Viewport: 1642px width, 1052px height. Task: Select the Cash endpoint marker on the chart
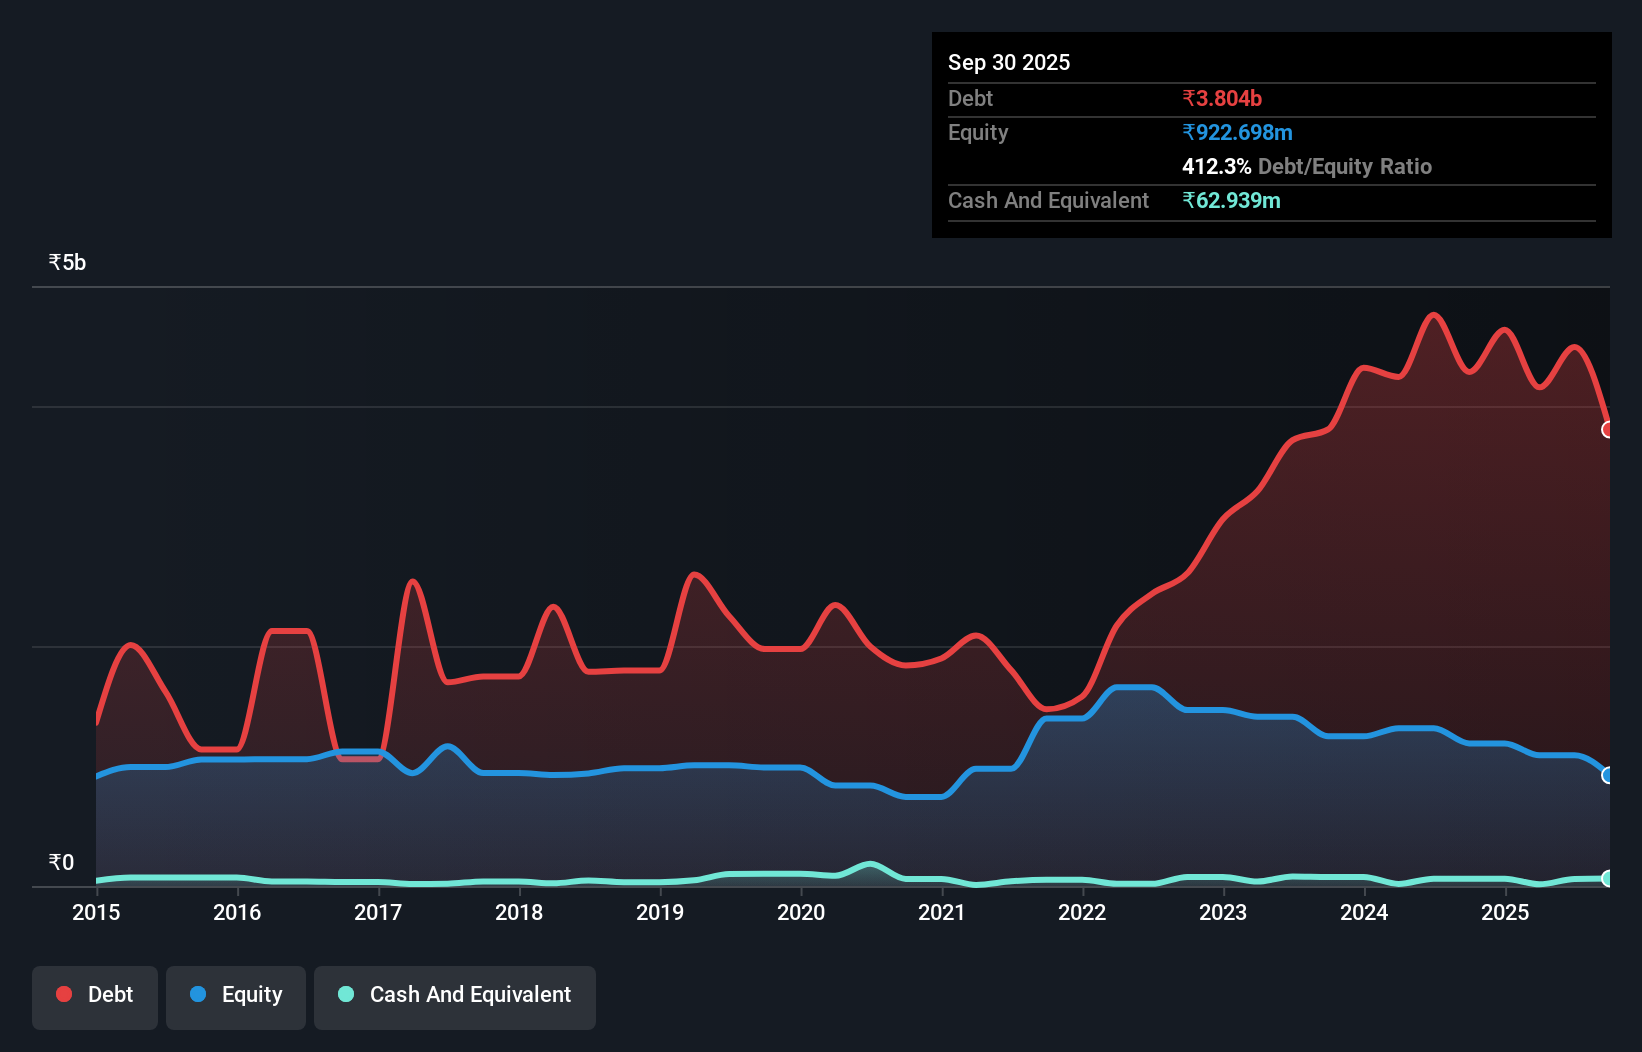click(x=1608, y=879)
